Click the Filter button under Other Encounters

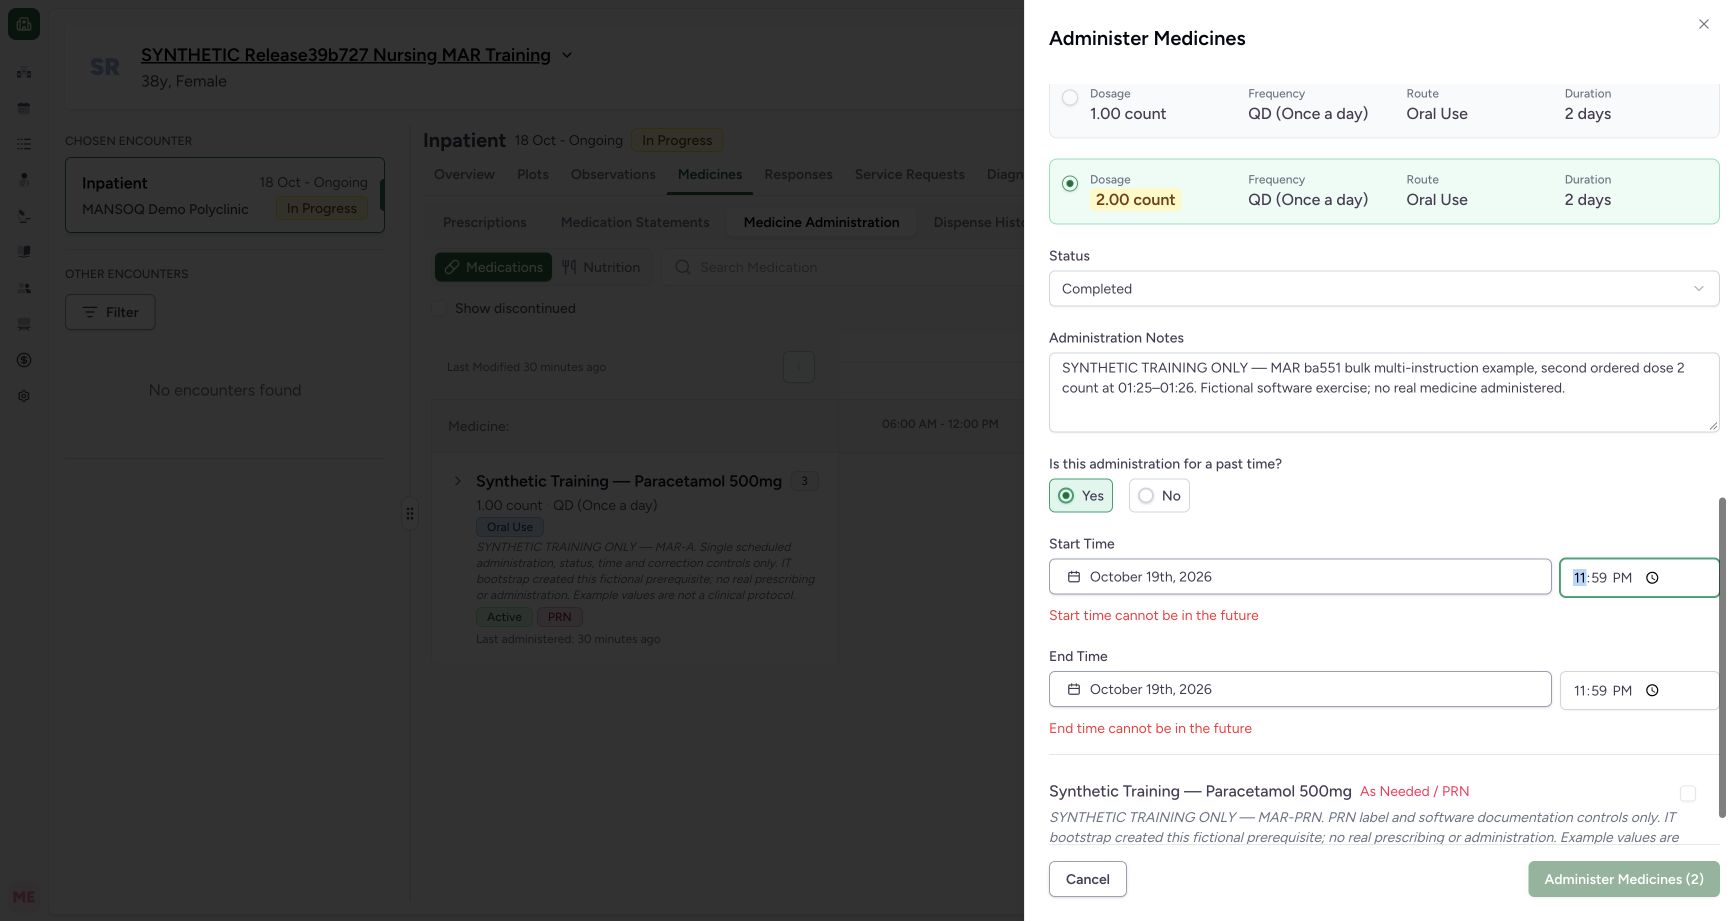click(x=110, y=312)
